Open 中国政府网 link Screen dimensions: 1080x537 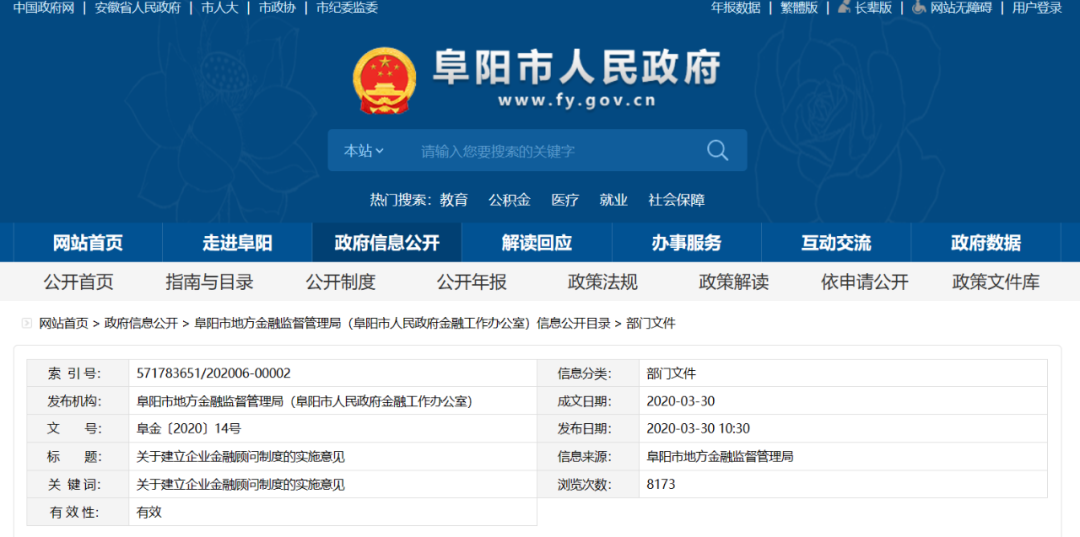[x=43, y=8]
